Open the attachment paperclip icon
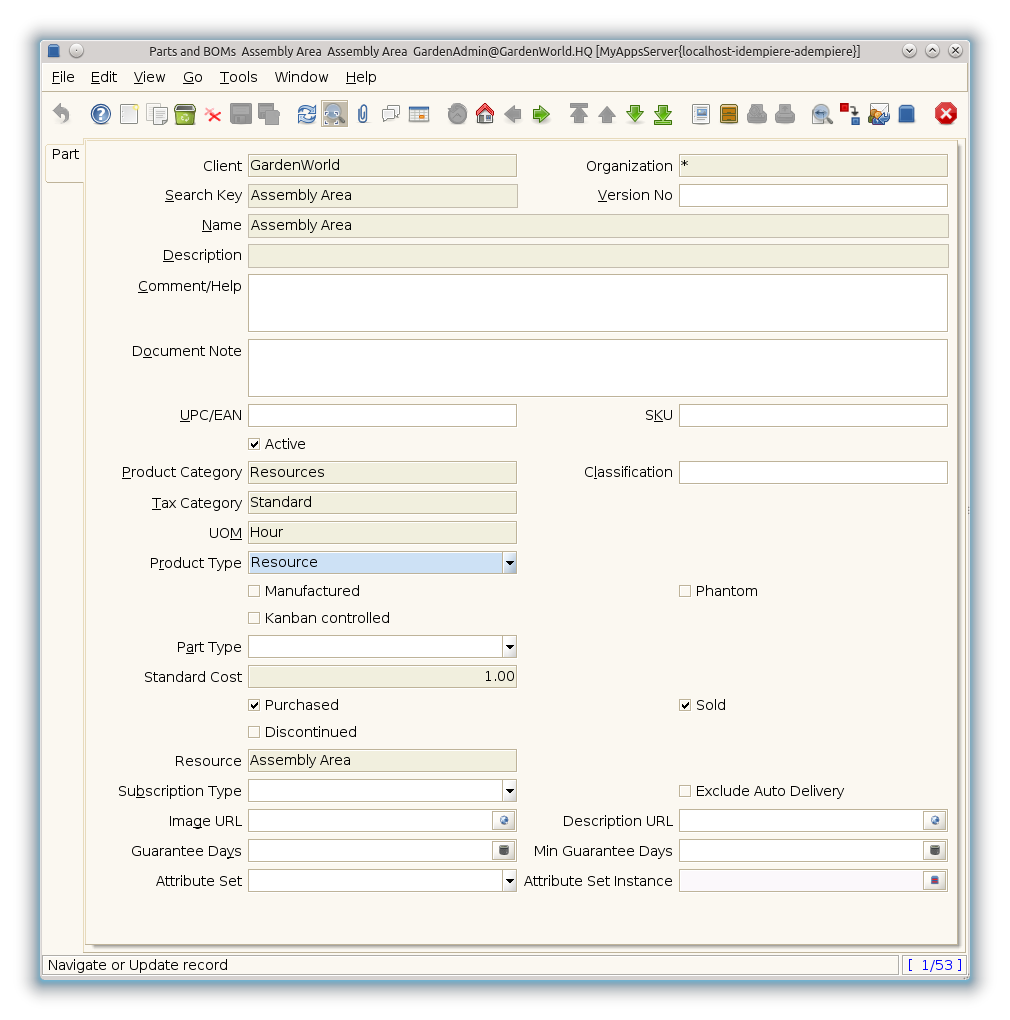 click(x=363, y=114)
